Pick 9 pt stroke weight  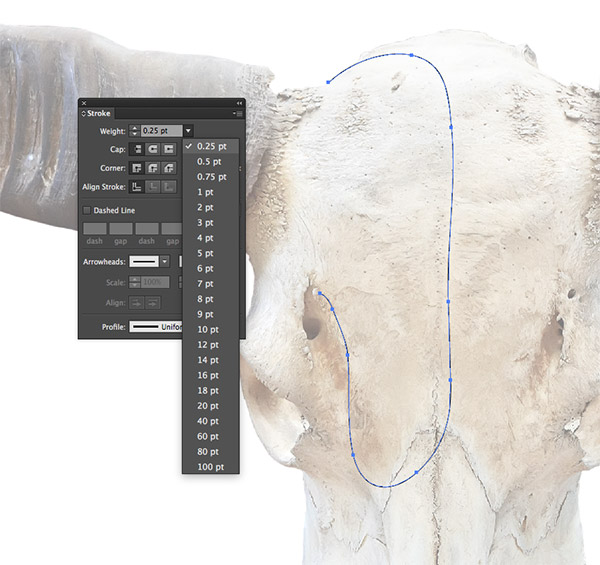pos(211,314)
